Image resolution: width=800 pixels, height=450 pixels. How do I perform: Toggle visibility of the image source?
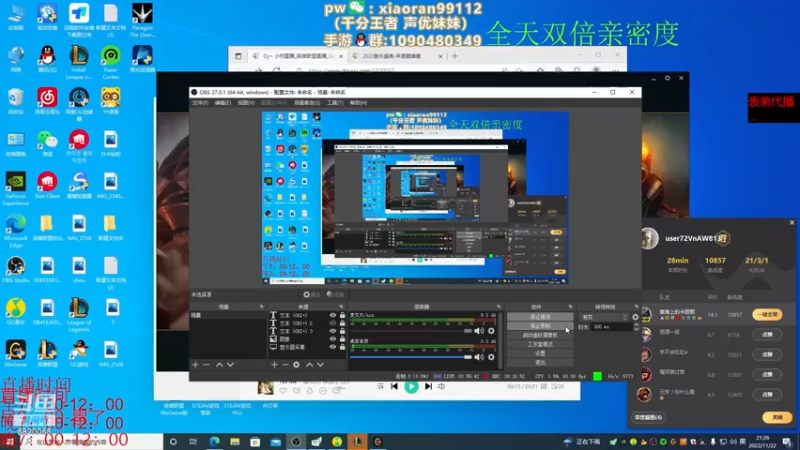click(333, 339)
